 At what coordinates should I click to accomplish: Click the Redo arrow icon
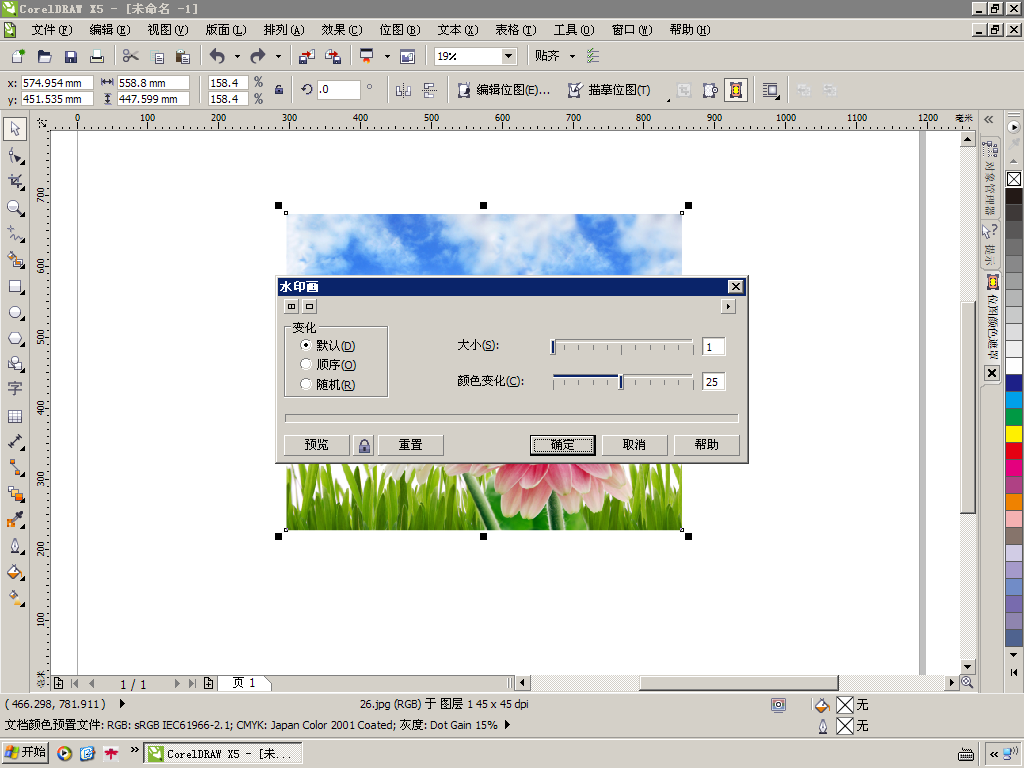click(258, 56)
